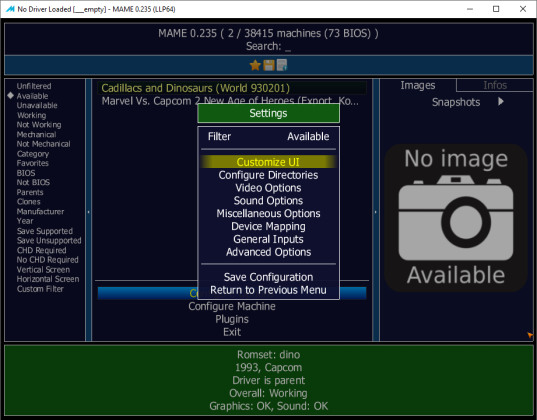The width and height of the screenshot is (537, 420).
Task: Select the Year filter
Action: pos(25,221)
